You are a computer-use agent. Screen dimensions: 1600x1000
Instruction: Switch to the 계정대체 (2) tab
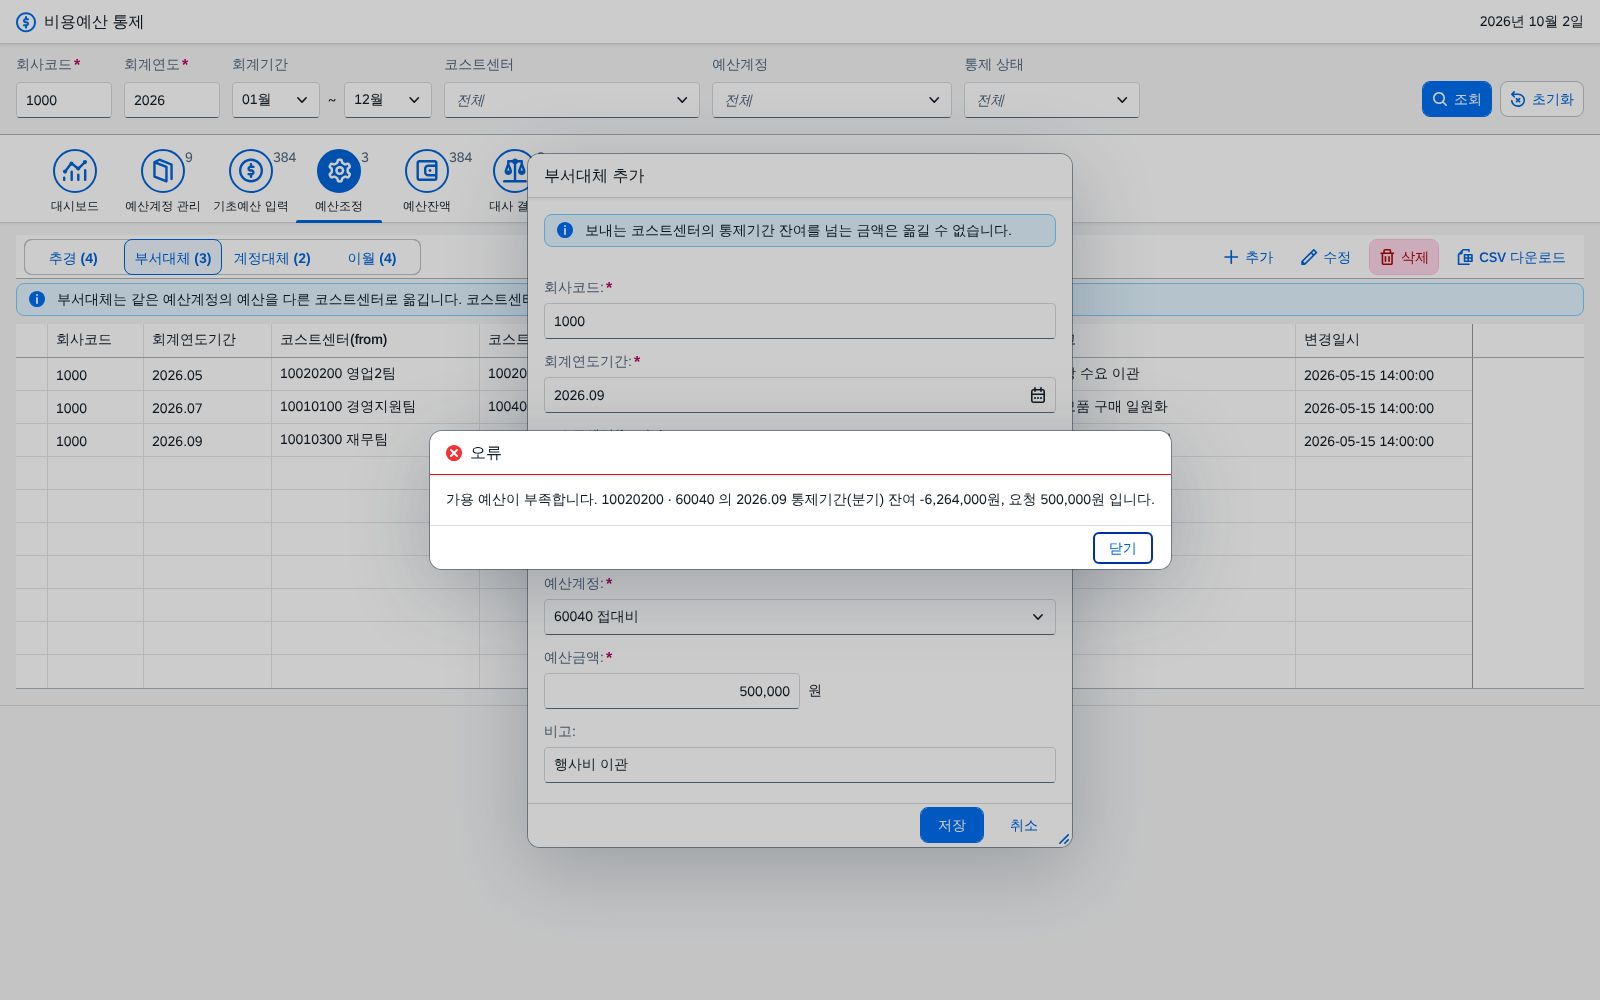(272, 258)
